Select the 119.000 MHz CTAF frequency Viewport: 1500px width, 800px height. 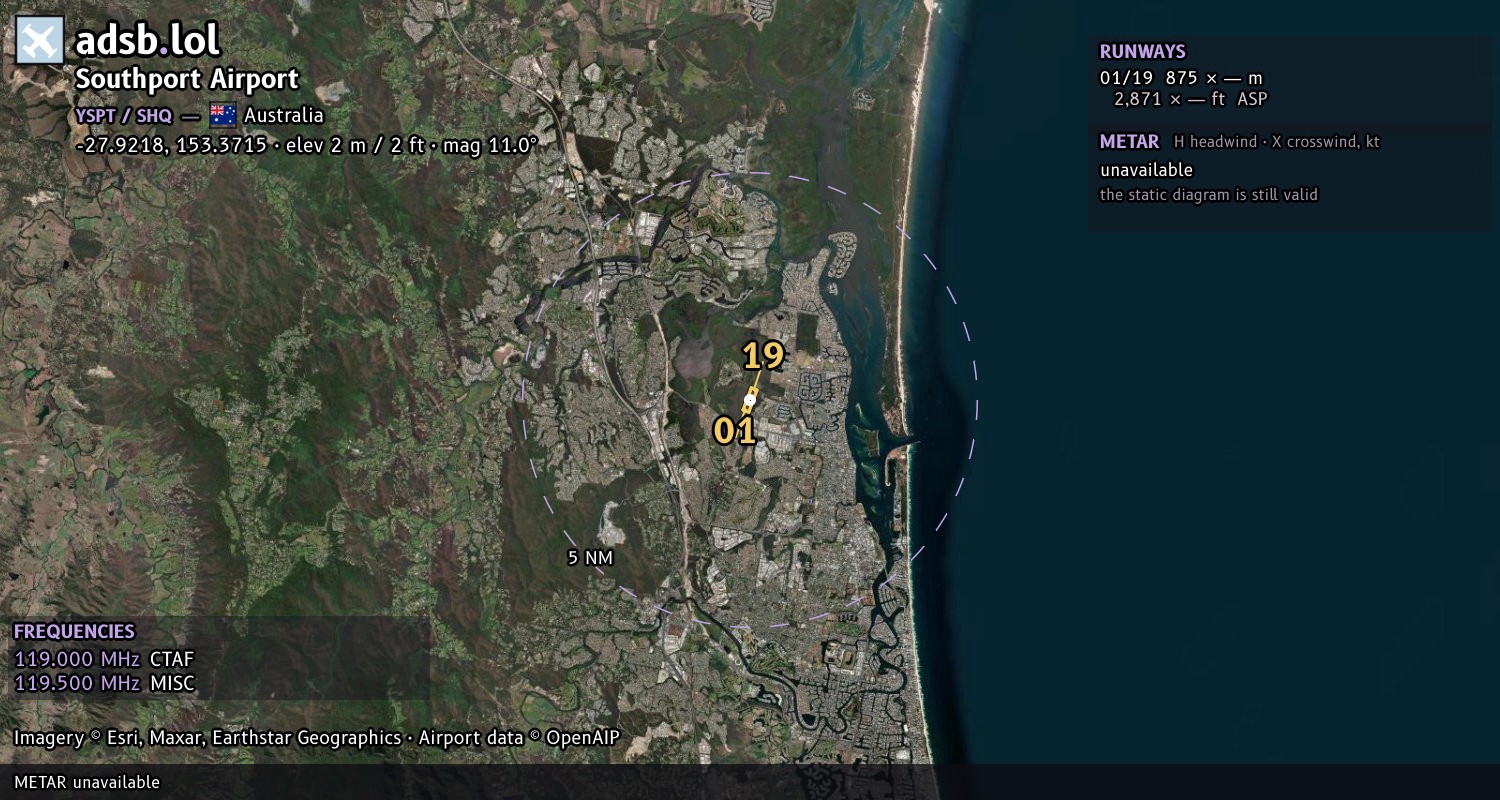tap(104, 659)
